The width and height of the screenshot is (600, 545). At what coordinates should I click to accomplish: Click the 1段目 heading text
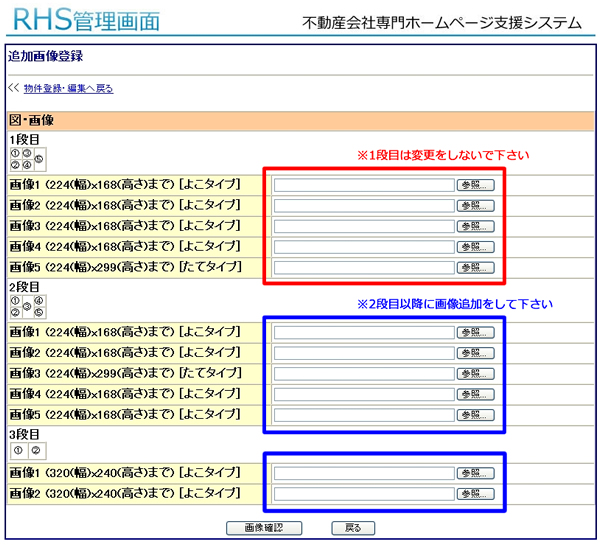click(x=24, y=139)
